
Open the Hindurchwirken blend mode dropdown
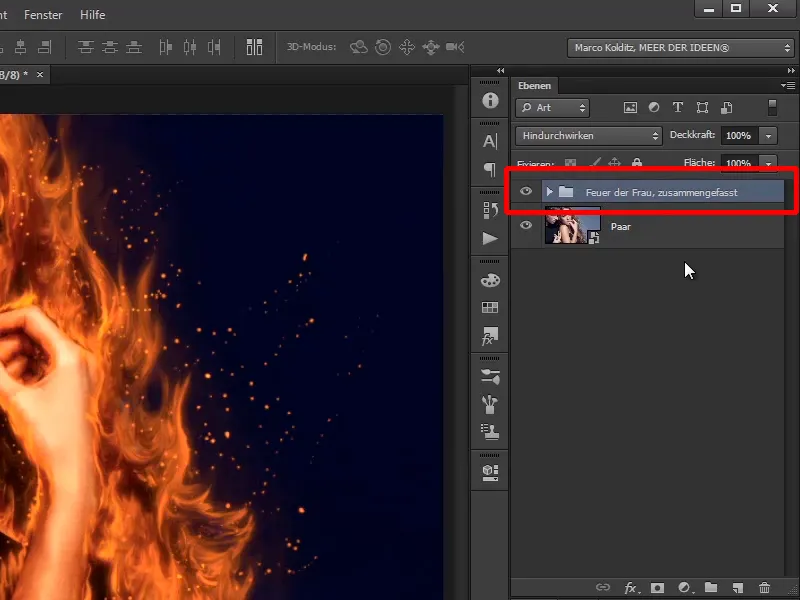(589, 136)
